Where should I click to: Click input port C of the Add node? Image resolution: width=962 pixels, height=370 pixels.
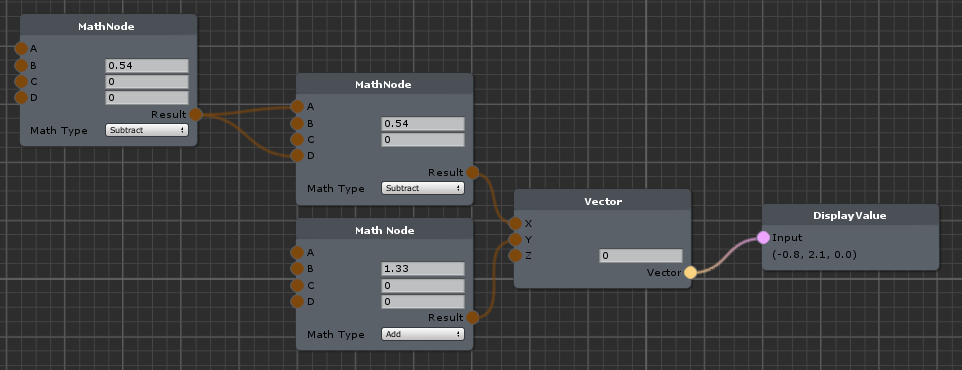[x=298, y=285]
